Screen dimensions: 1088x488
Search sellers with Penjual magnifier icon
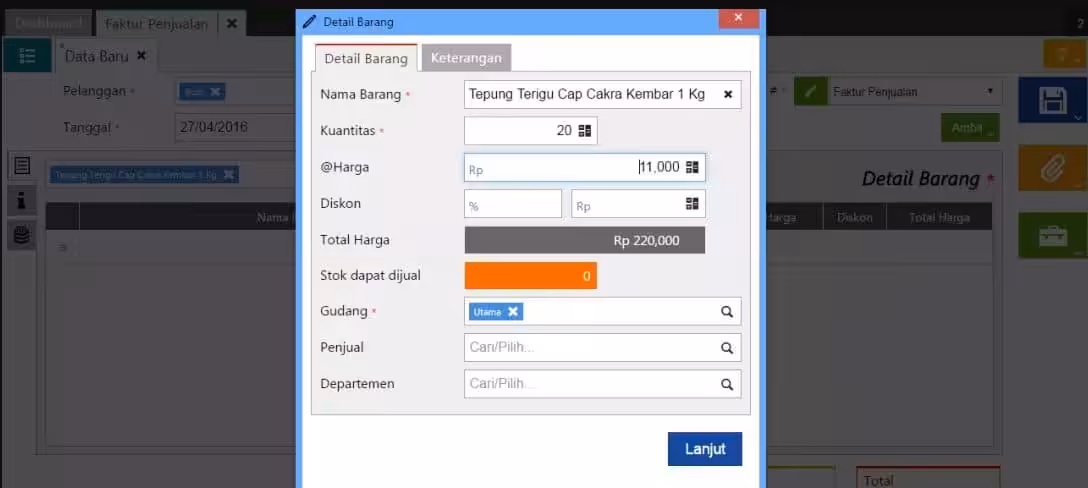[x=726, y=348]
